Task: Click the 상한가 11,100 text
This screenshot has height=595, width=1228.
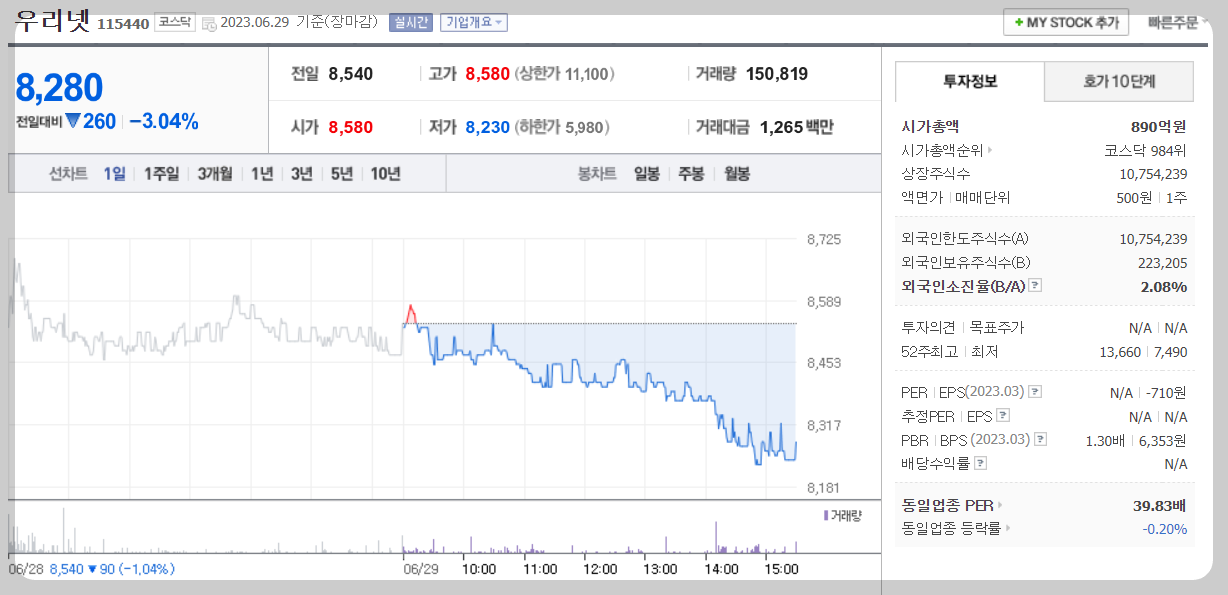Action: click(x=564, y=74)
